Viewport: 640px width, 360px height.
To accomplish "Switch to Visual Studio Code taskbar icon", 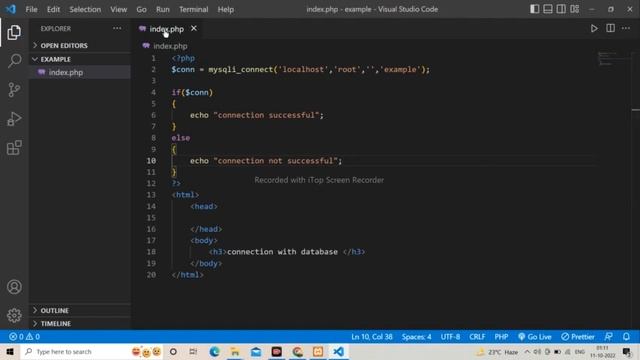I will pyautogui.click(x=338, y=351).
